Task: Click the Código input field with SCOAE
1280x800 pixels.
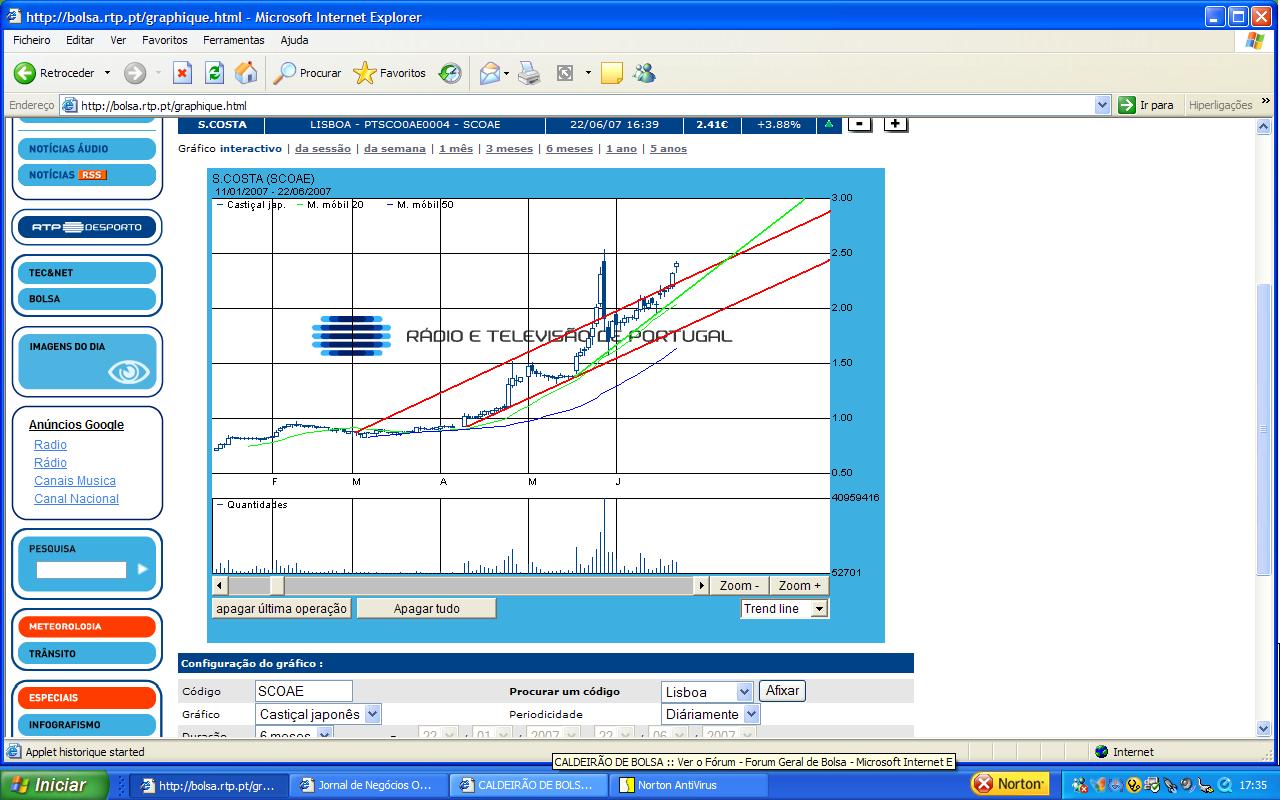Action: [x=304, y=691]
